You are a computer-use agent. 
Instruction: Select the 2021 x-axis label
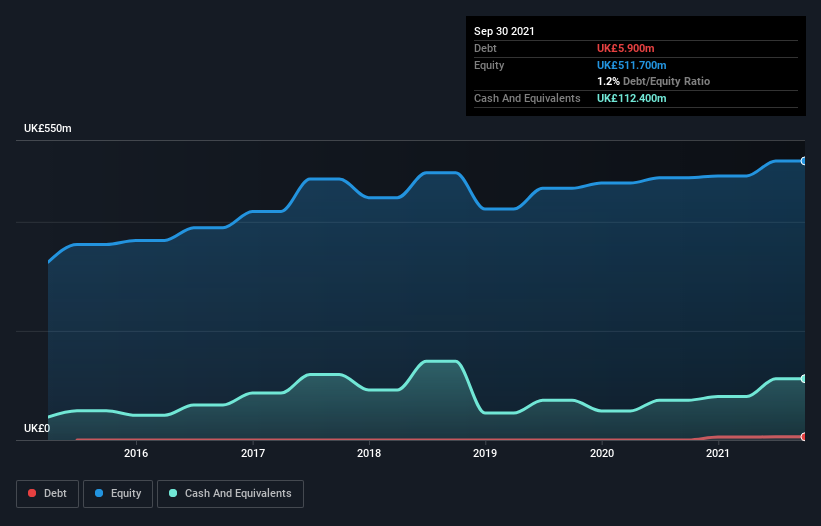tap(718, 453)
